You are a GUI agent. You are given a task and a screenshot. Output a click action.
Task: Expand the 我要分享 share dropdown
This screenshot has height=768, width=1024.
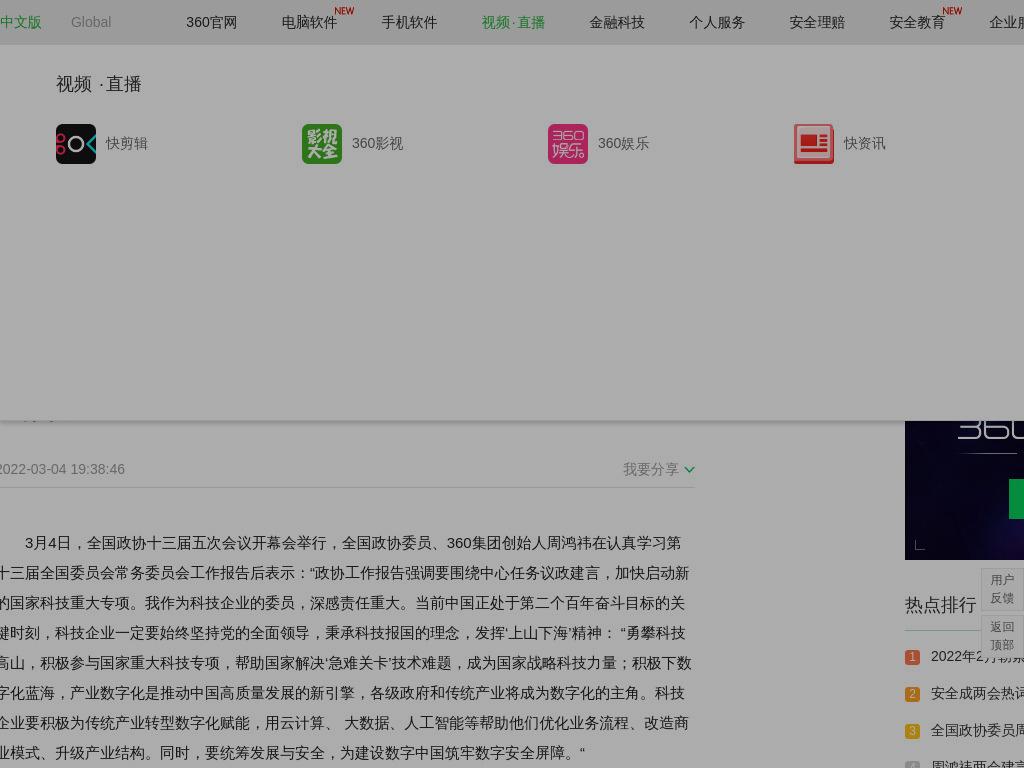click(659, 470)
